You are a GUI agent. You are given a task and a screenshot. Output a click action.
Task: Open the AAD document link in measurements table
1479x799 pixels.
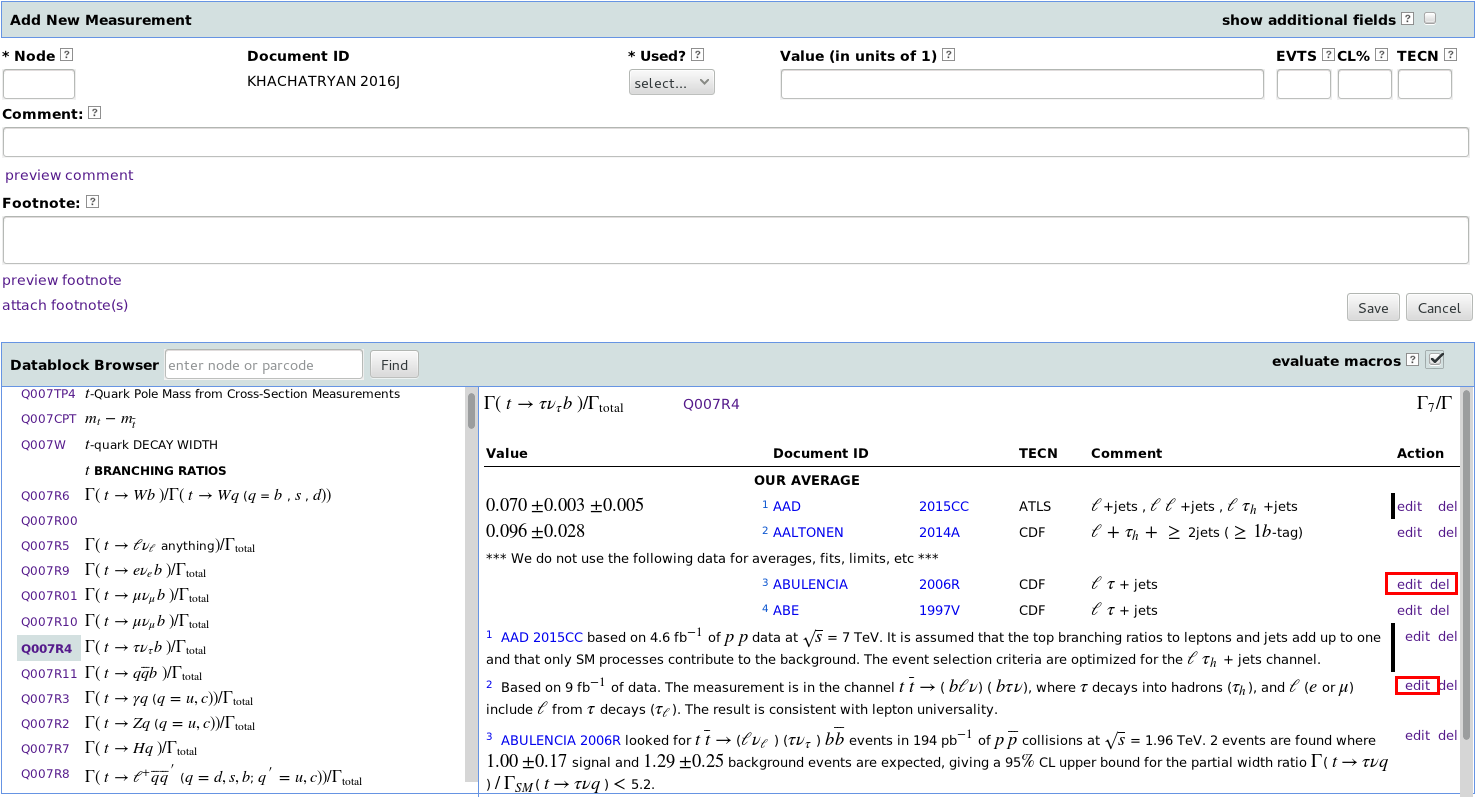tap(787, 506)
